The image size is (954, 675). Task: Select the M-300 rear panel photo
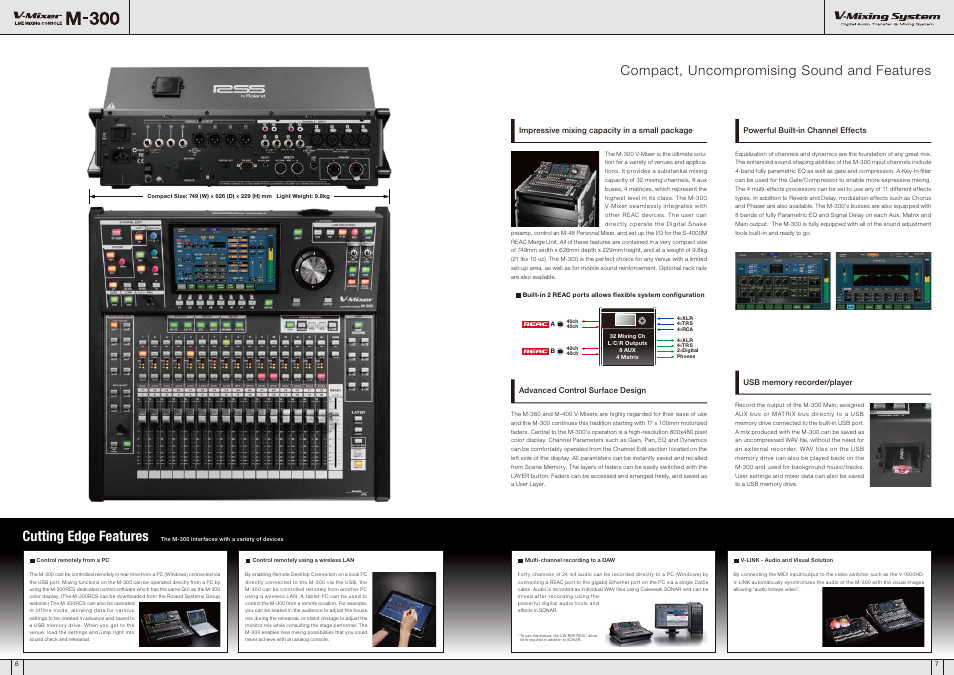(239, 127)
